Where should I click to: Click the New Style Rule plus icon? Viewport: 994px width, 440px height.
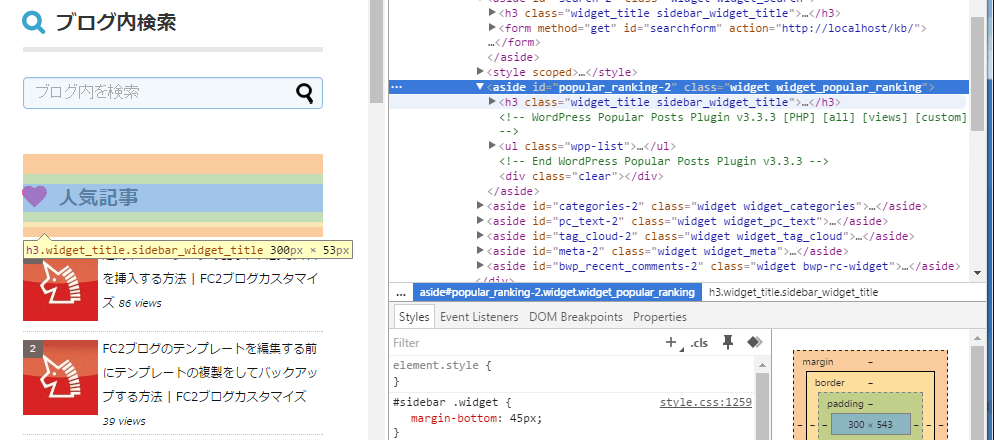pyautogui.click(x=671, y=342)
